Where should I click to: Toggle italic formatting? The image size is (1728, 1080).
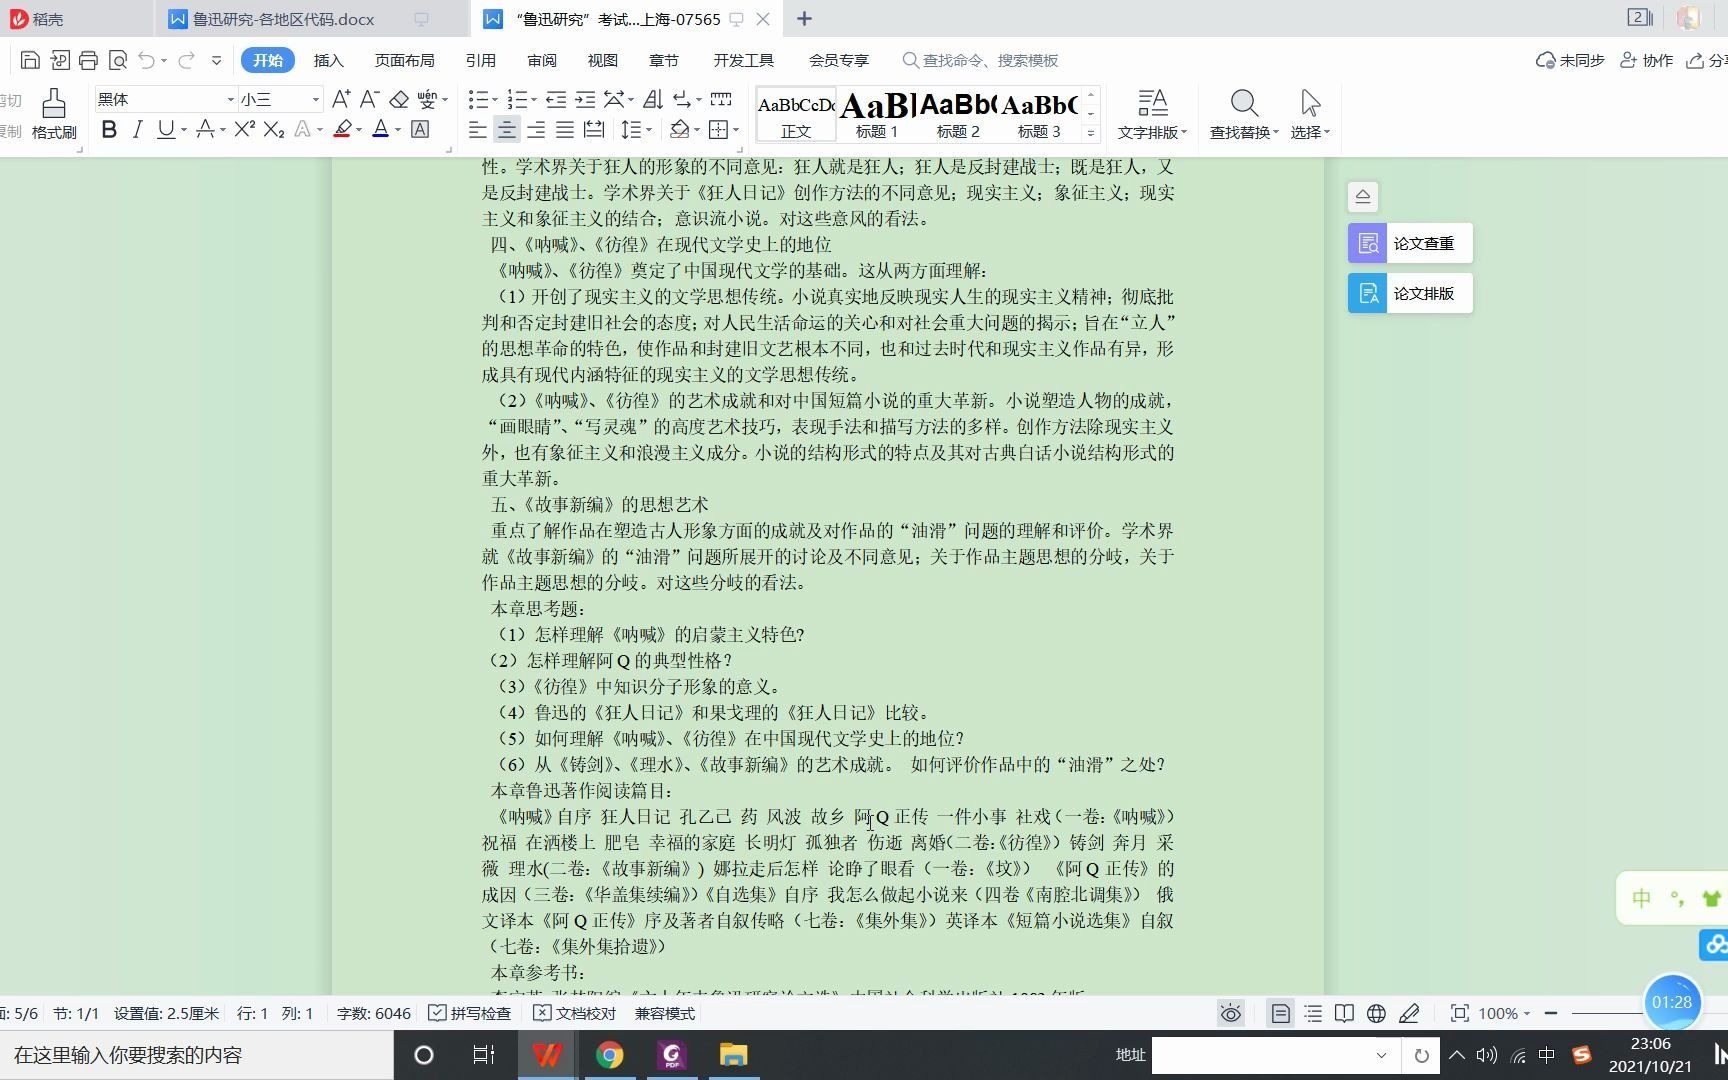click(137, 129)
